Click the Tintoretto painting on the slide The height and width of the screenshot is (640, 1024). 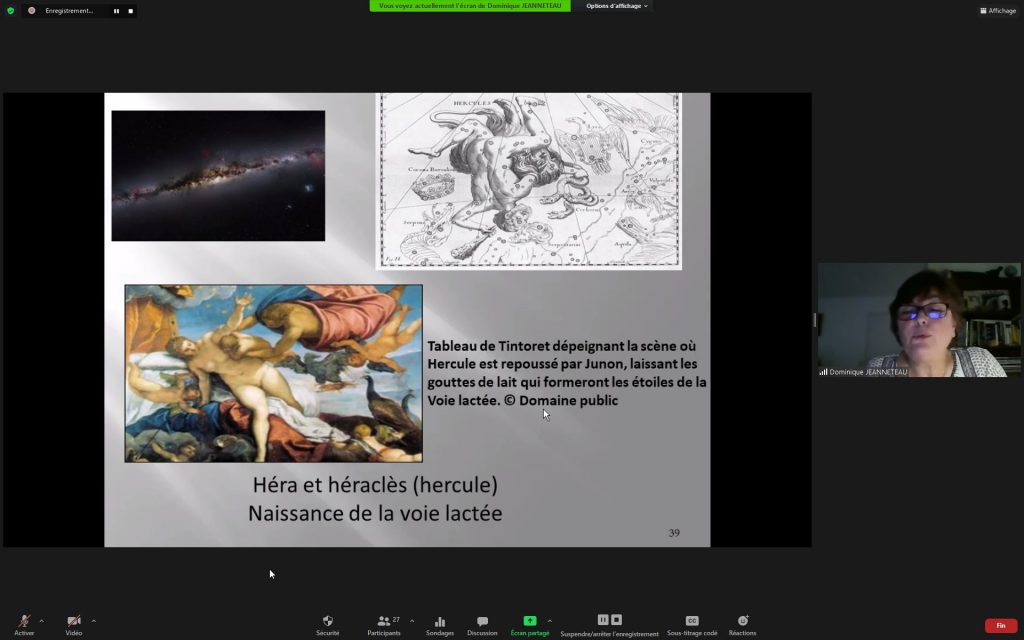click(x=274, y=374)
